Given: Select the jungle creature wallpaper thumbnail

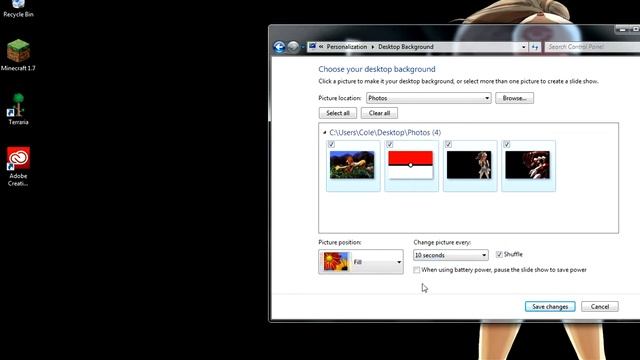Looking at the screenshot, I should (352, 165).
